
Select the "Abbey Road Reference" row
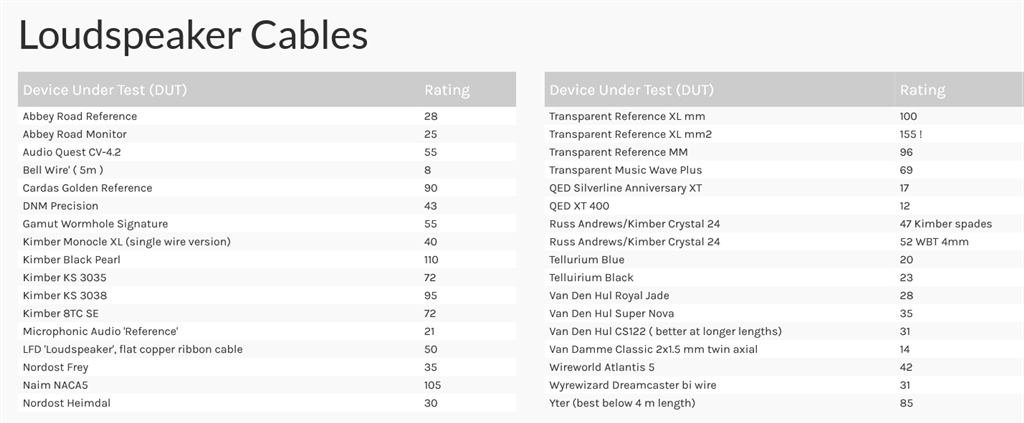pyautogui.click(x=80, y=116)
